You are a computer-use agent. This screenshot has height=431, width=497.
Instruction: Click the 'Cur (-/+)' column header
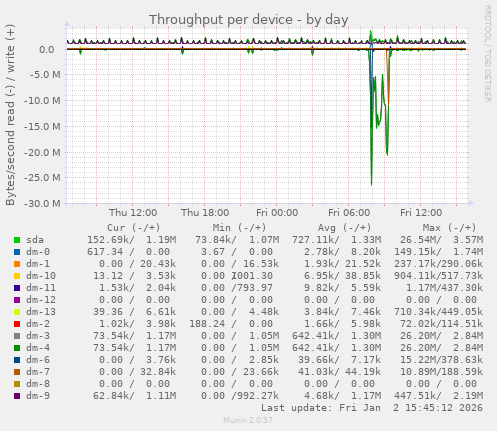point(134,228)
